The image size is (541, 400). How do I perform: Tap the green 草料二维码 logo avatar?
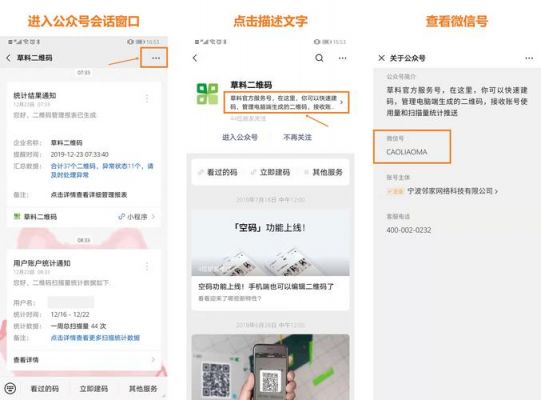[207, 94]
